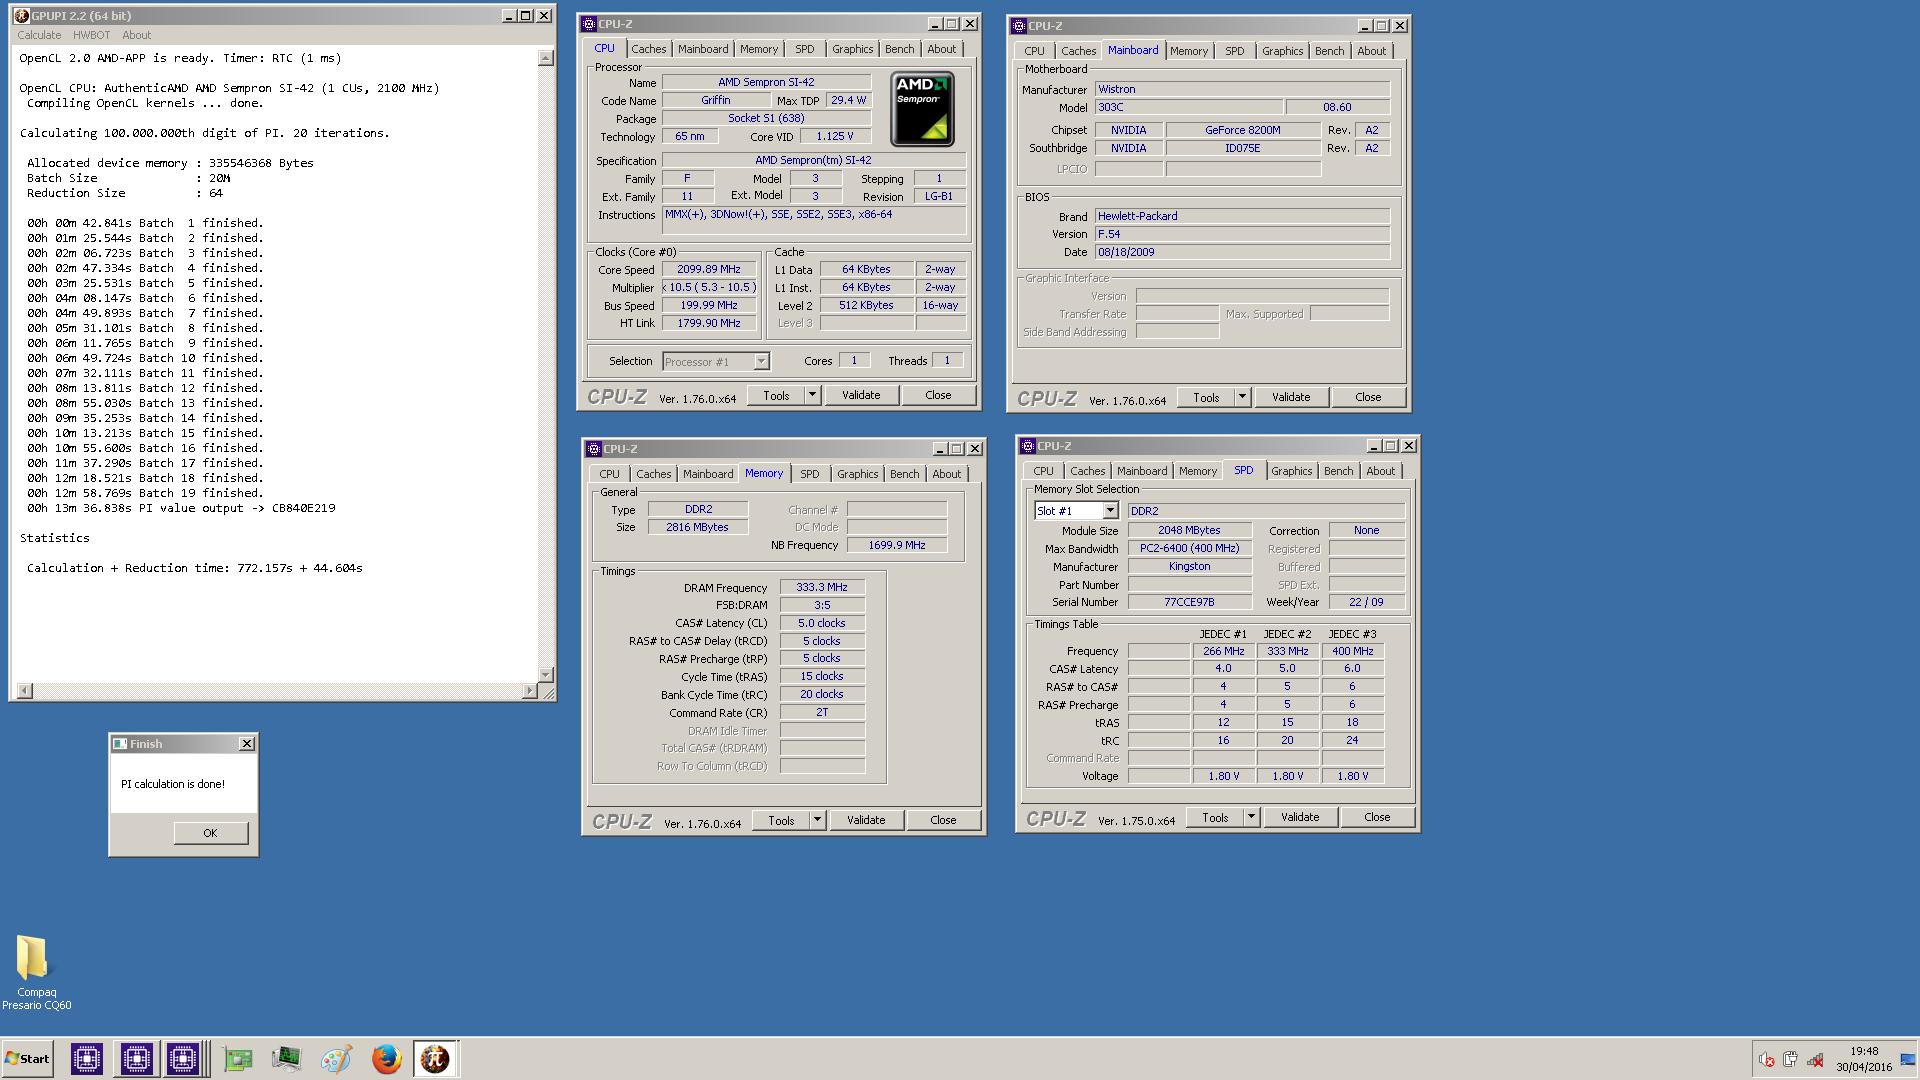Image resolution: width=1920 pixels, height=1080 pixels.
Task: Expand the Tools dropdown arrow in the SPD window
Action: point(1251,817)
